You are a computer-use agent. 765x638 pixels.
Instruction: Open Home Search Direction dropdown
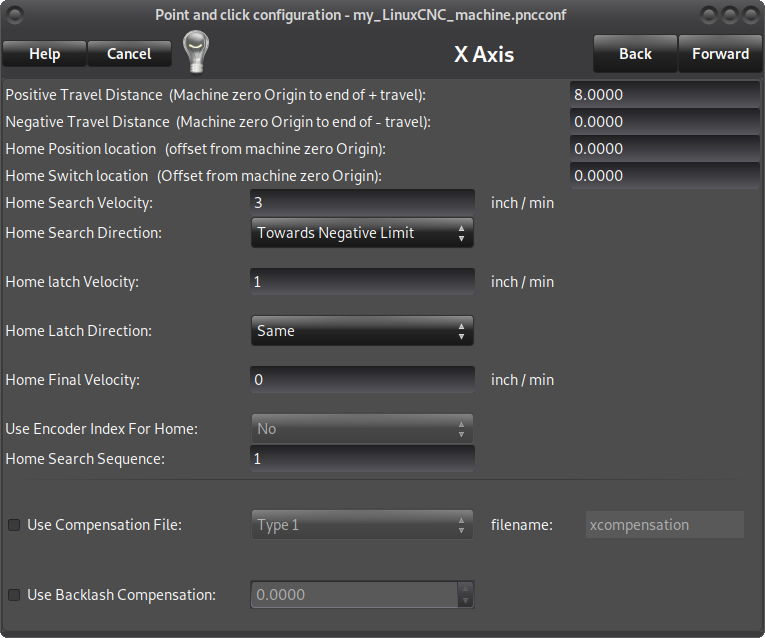coord(362,233)
